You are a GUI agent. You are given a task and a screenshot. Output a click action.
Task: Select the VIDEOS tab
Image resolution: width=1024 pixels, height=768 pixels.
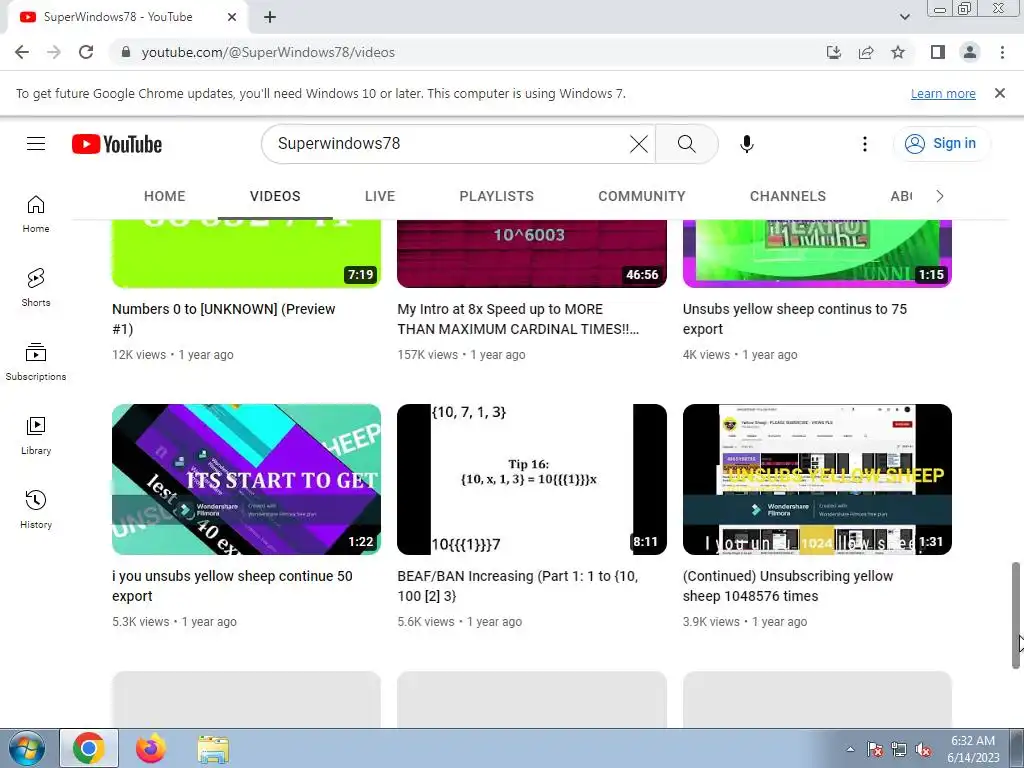pyautogui.click(x=275, y=196)
